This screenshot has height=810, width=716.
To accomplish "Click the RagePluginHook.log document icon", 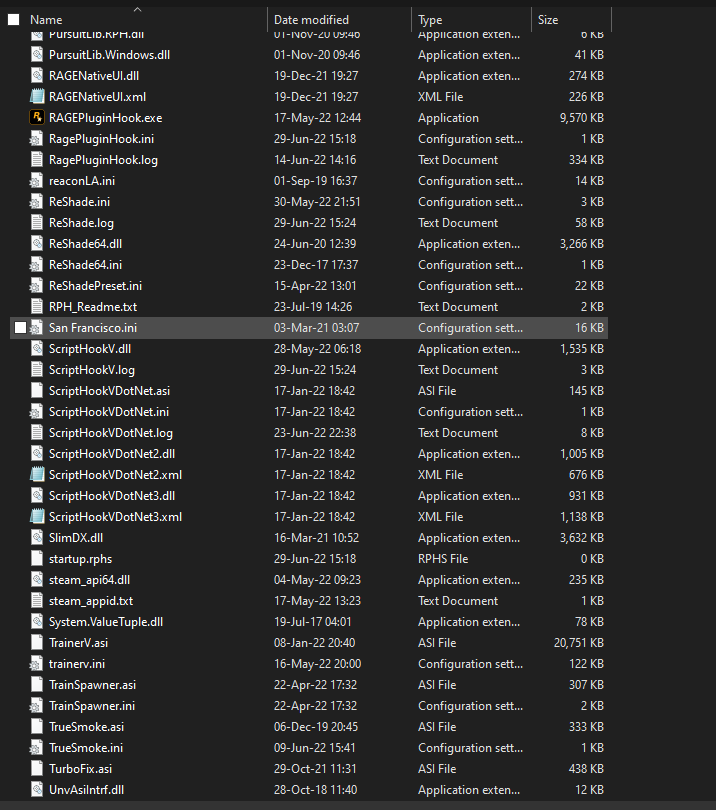I will pos(37,160).
